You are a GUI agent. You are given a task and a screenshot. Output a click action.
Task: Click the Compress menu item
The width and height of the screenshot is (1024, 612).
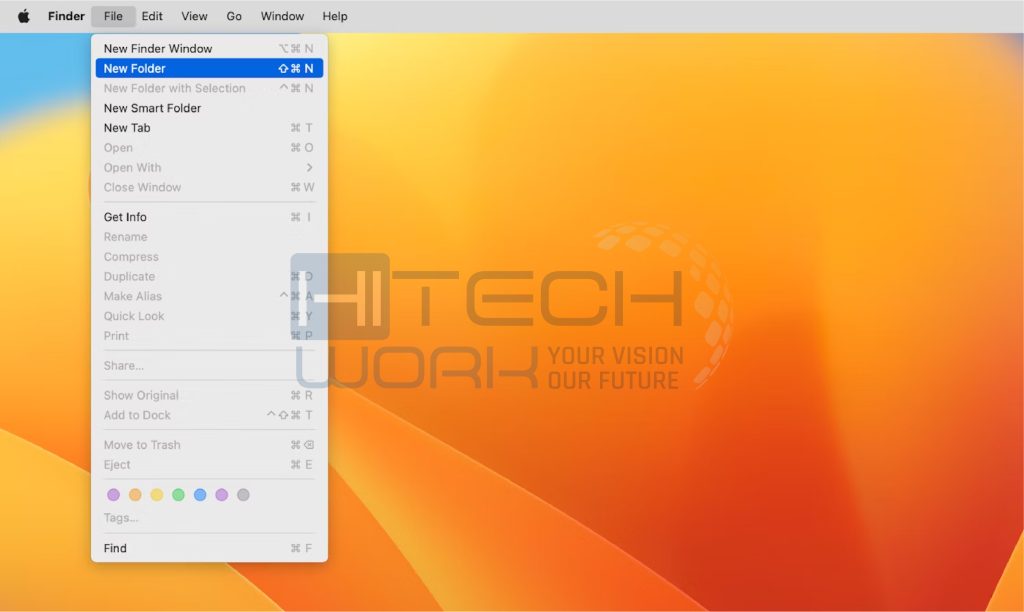pos(209,257)
